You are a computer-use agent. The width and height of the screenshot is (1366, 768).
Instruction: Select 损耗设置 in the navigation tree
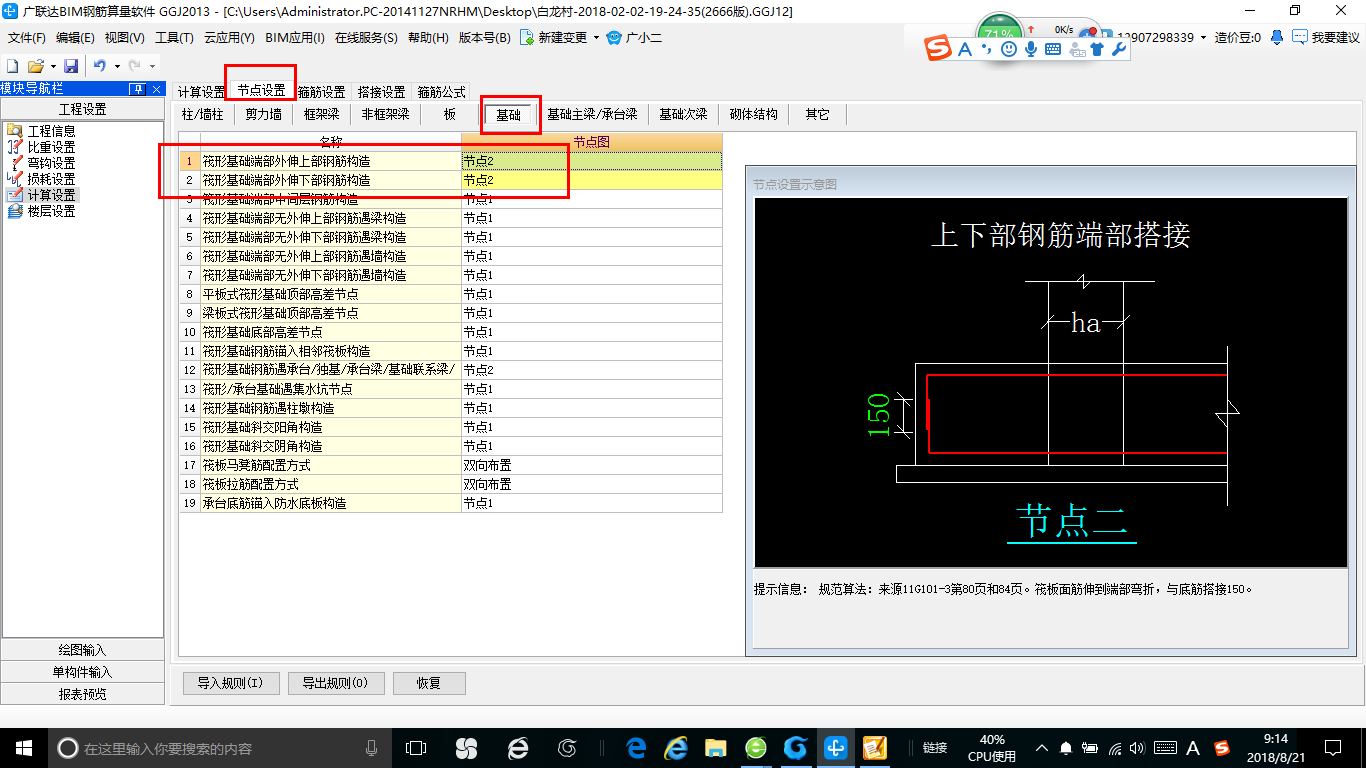point(51,179)
